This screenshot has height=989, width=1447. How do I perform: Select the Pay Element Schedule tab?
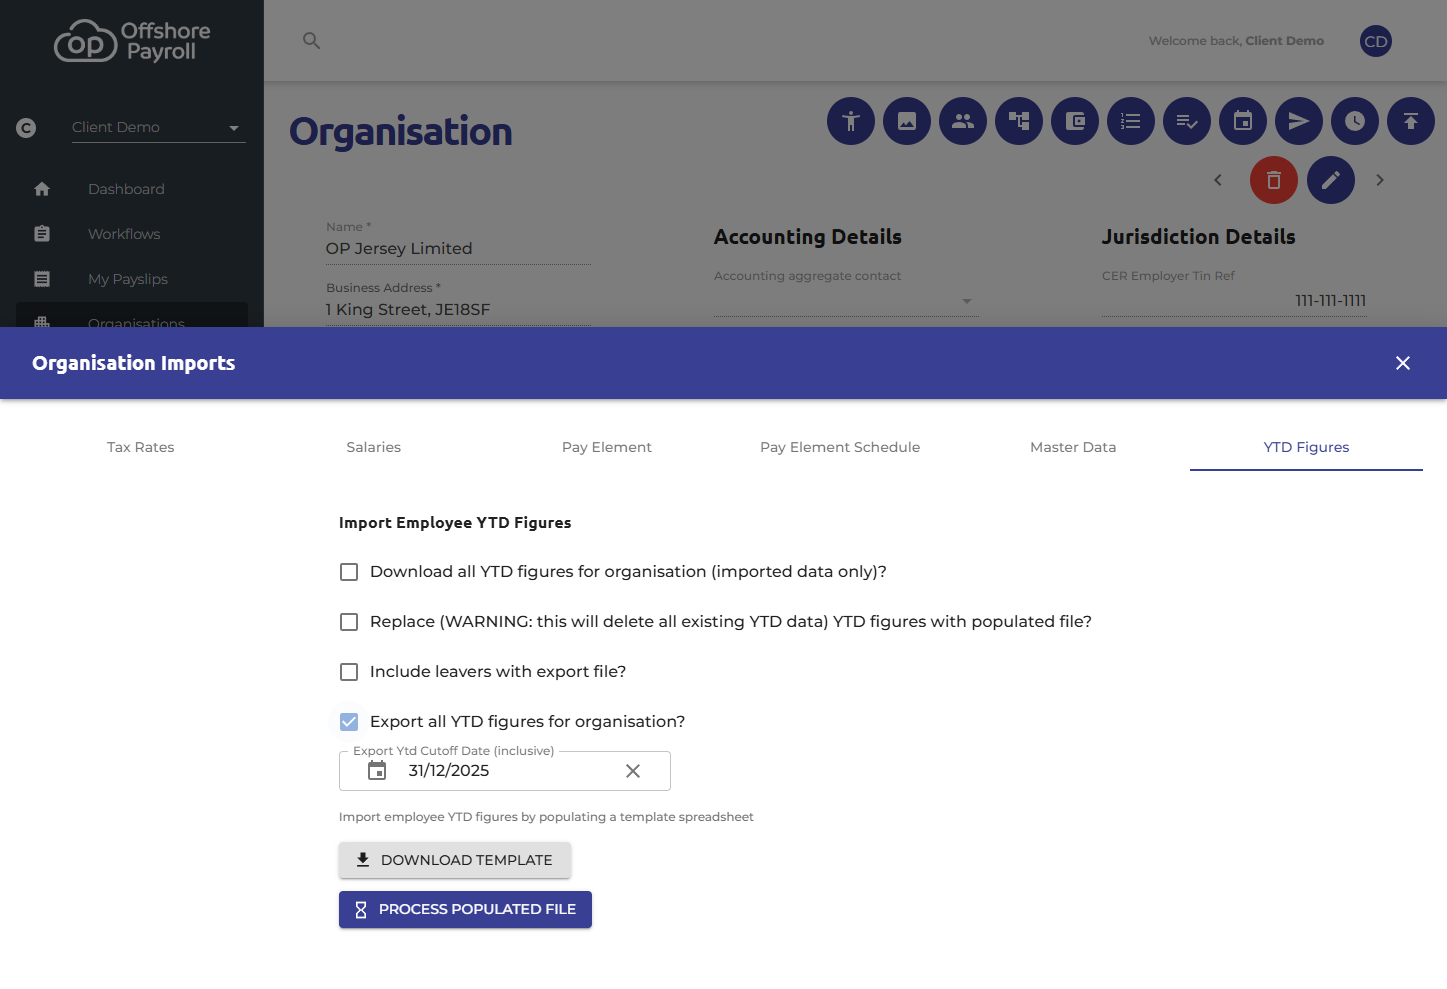(x=840, y=447)
